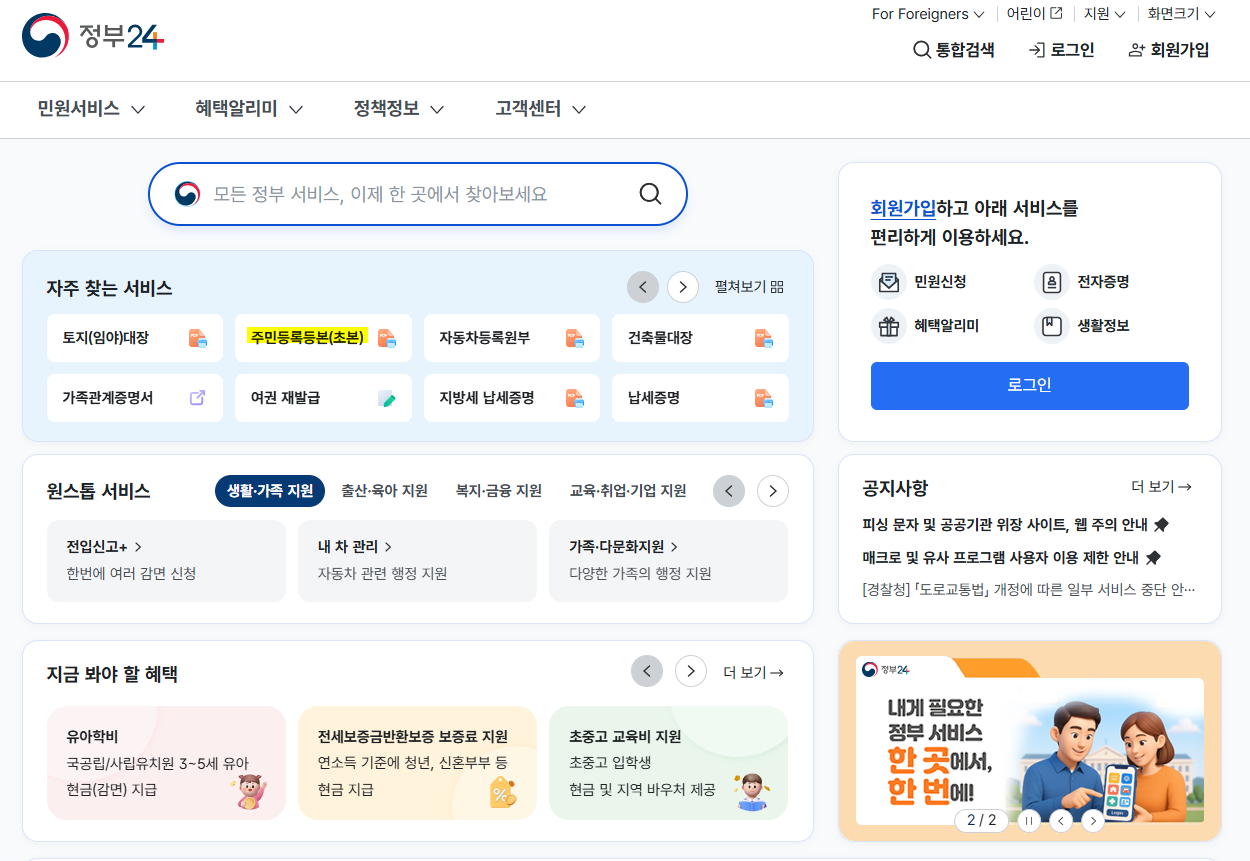Pause the banner carousel autoplay

pyautogui.click(x=1028, y=820)
